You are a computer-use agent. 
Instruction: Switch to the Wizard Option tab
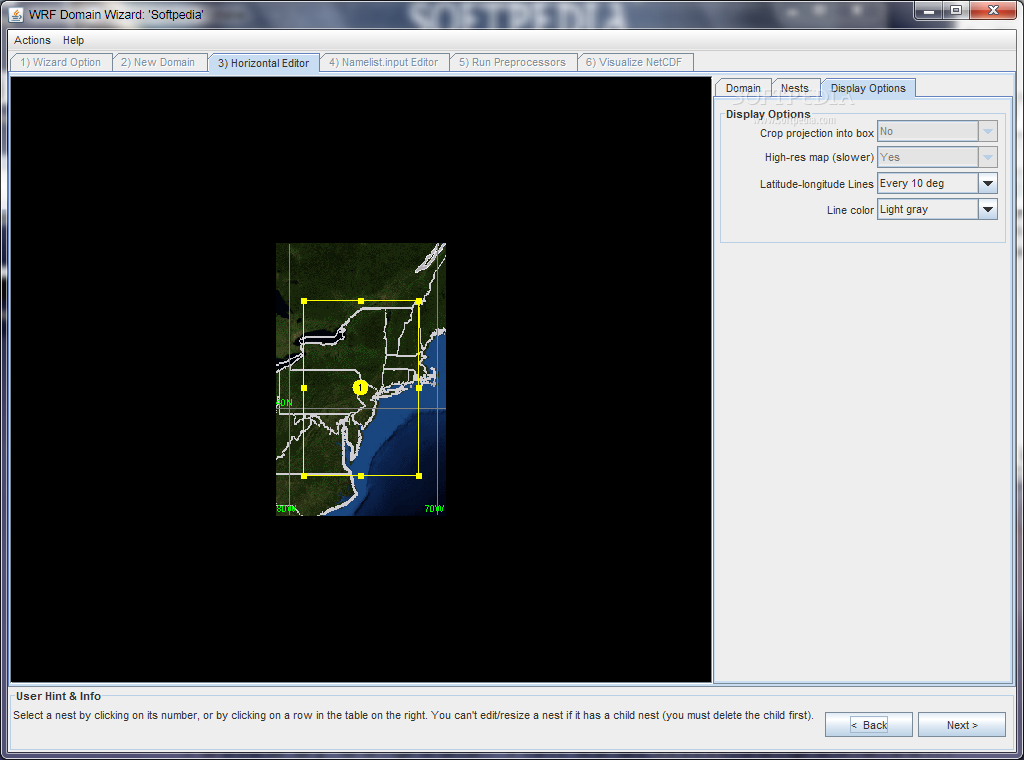(60, 62)
